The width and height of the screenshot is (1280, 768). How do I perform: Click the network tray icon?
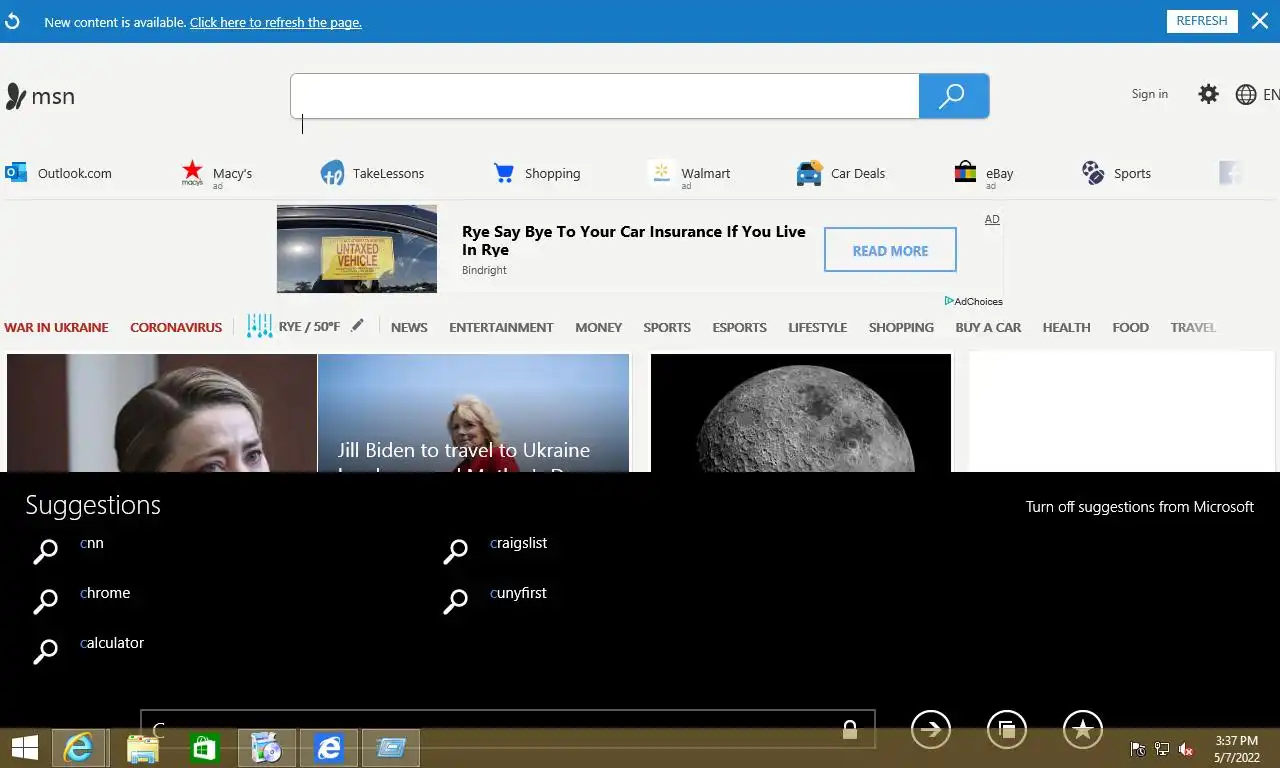tap(1162, 749)
